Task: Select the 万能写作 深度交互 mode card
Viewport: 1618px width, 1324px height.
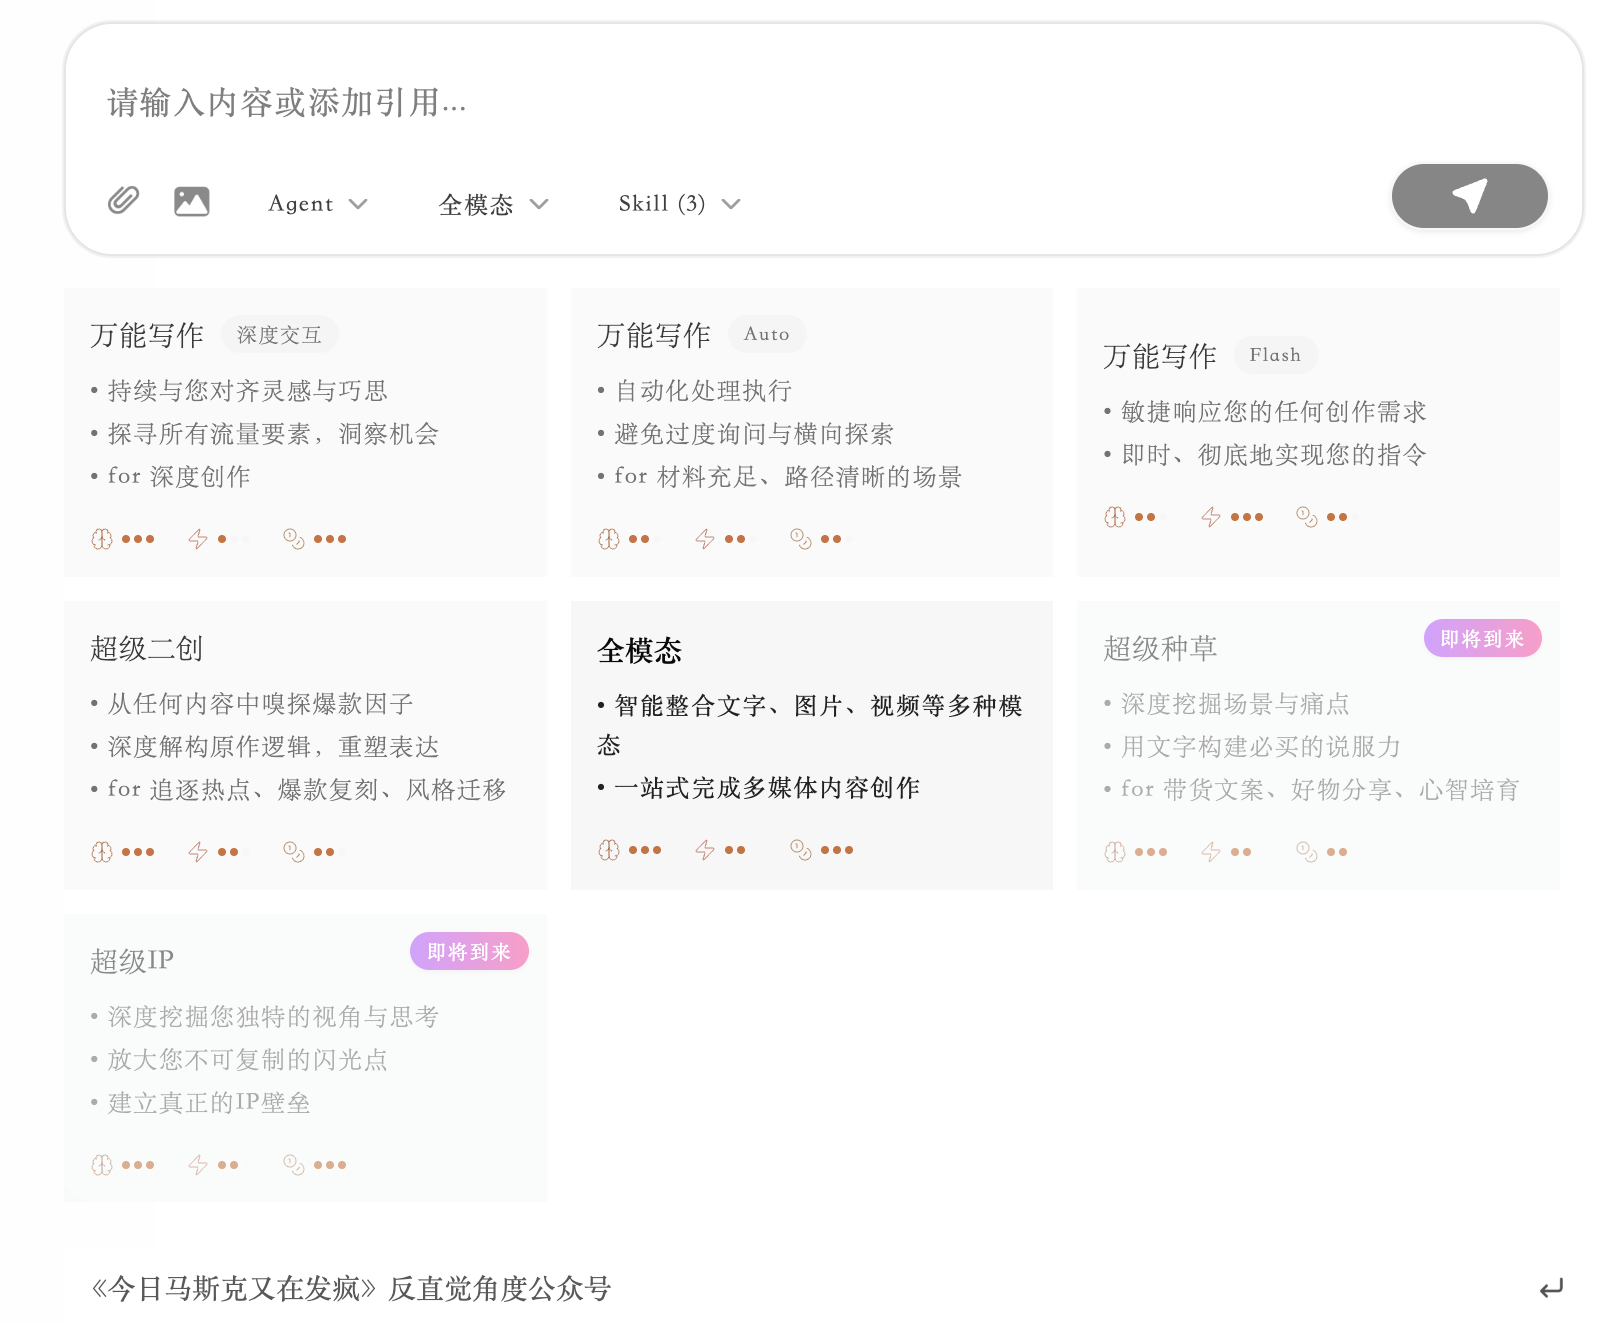Action: coord(305,432)
